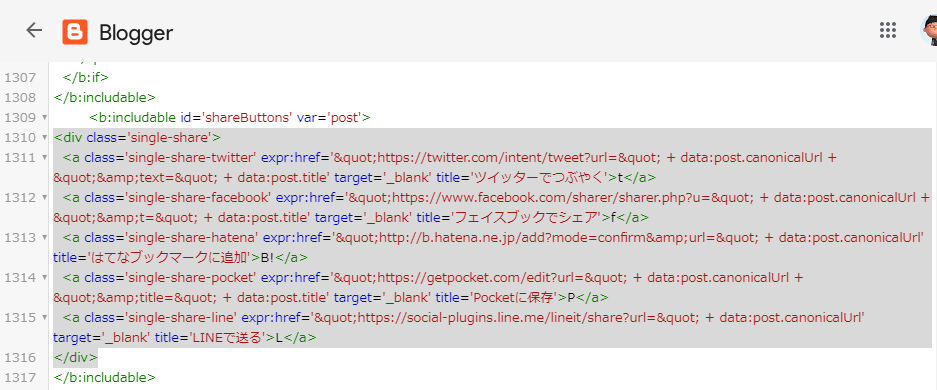
Task: Collapse fold arrow on line 1311
Action: (x=45, y=158)
